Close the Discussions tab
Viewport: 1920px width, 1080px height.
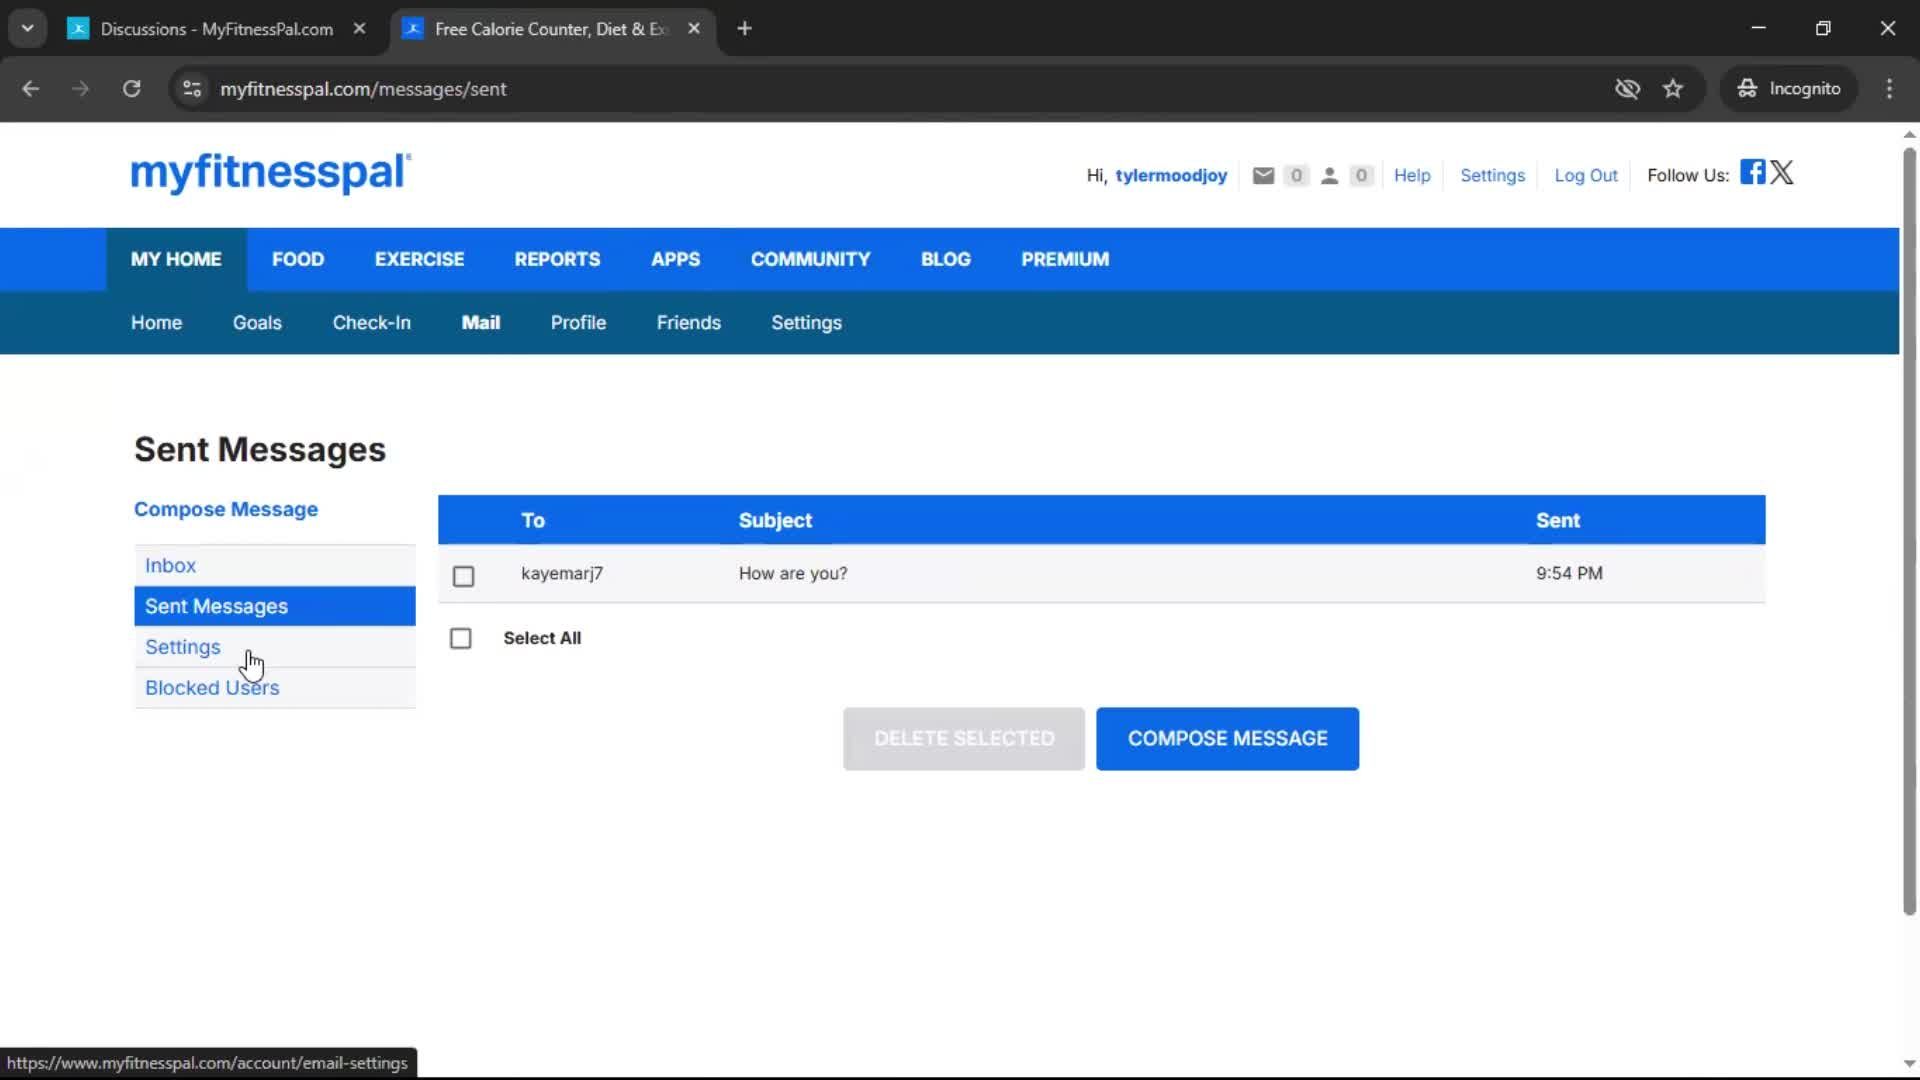coord(359,29)
